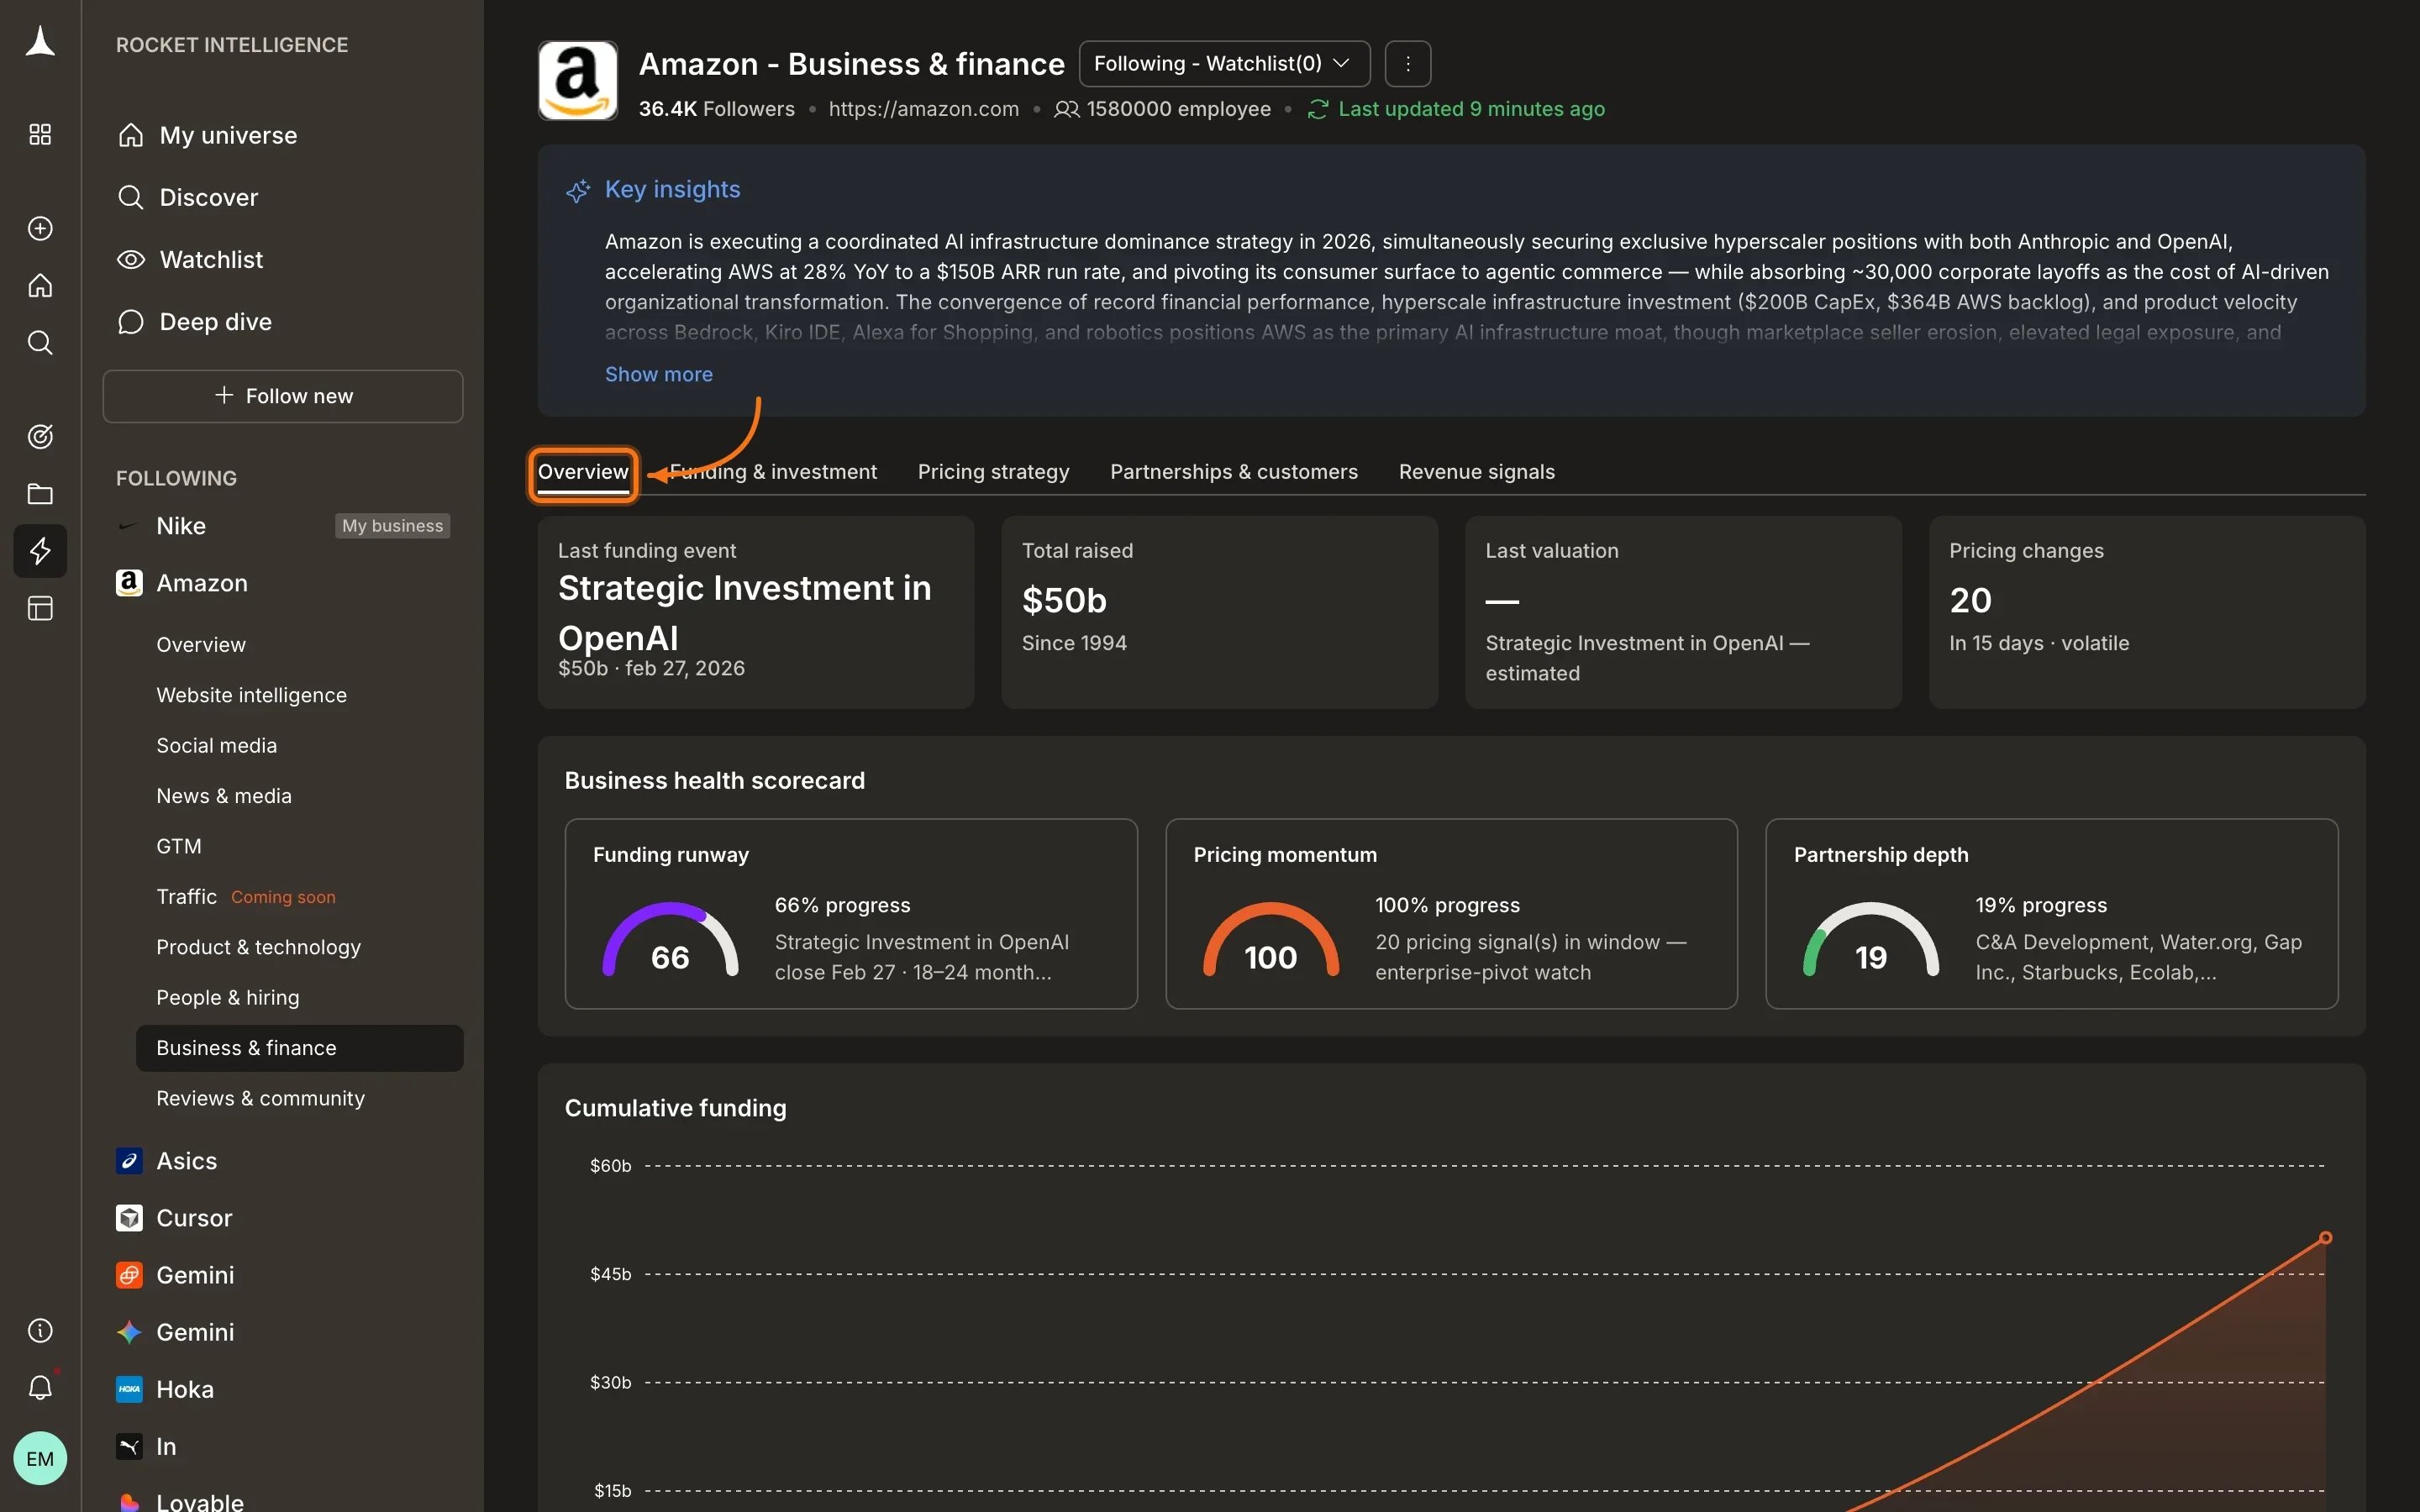
Task: Open the notifications bell icon
Action: [x=40, y=1387]
